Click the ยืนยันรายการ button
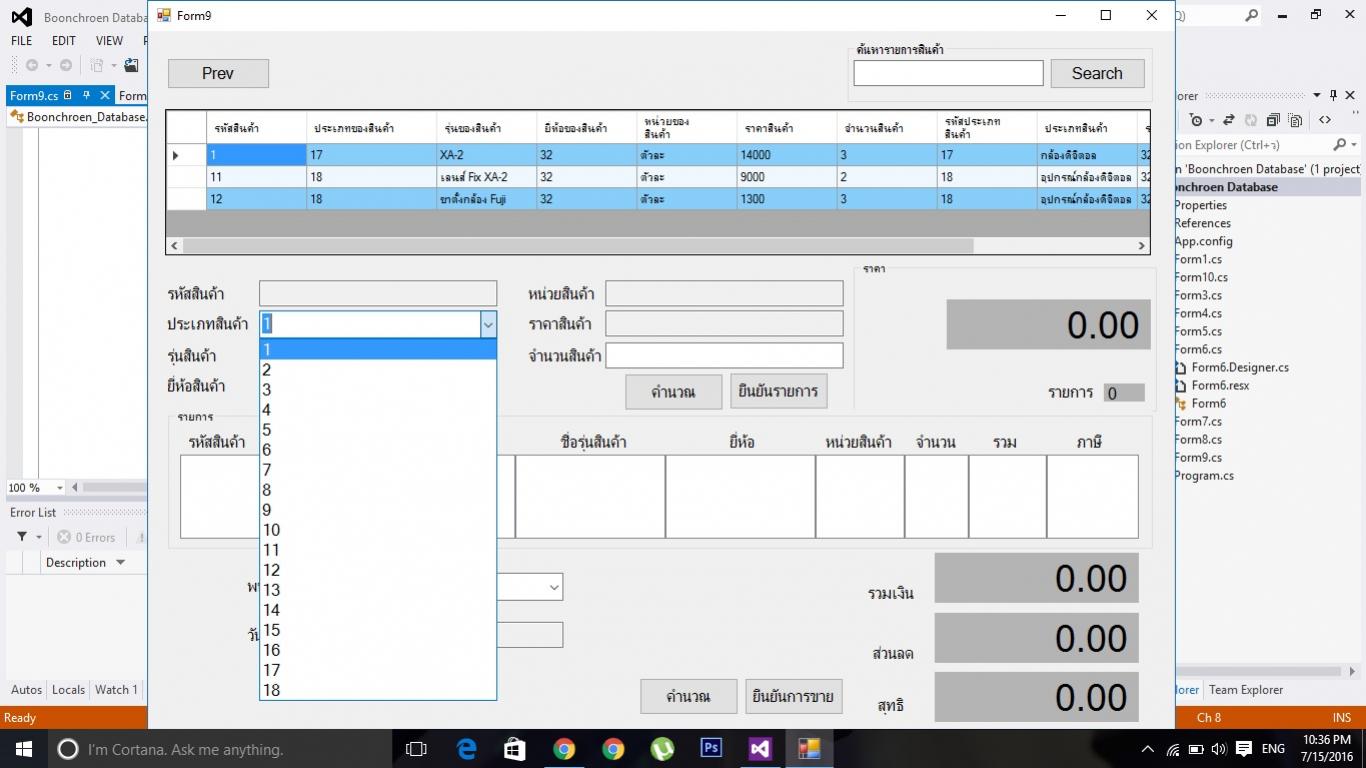Image resolution: width=1366 pixels, height=768 pixels. (778, 391)
